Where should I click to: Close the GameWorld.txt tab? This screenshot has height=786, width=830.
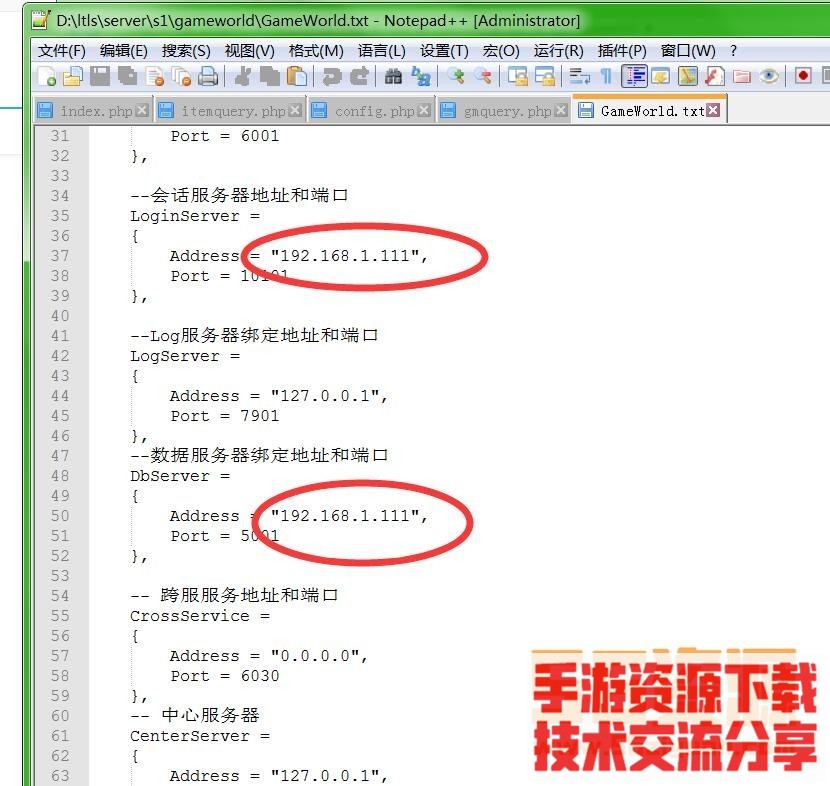coord(713,111)
